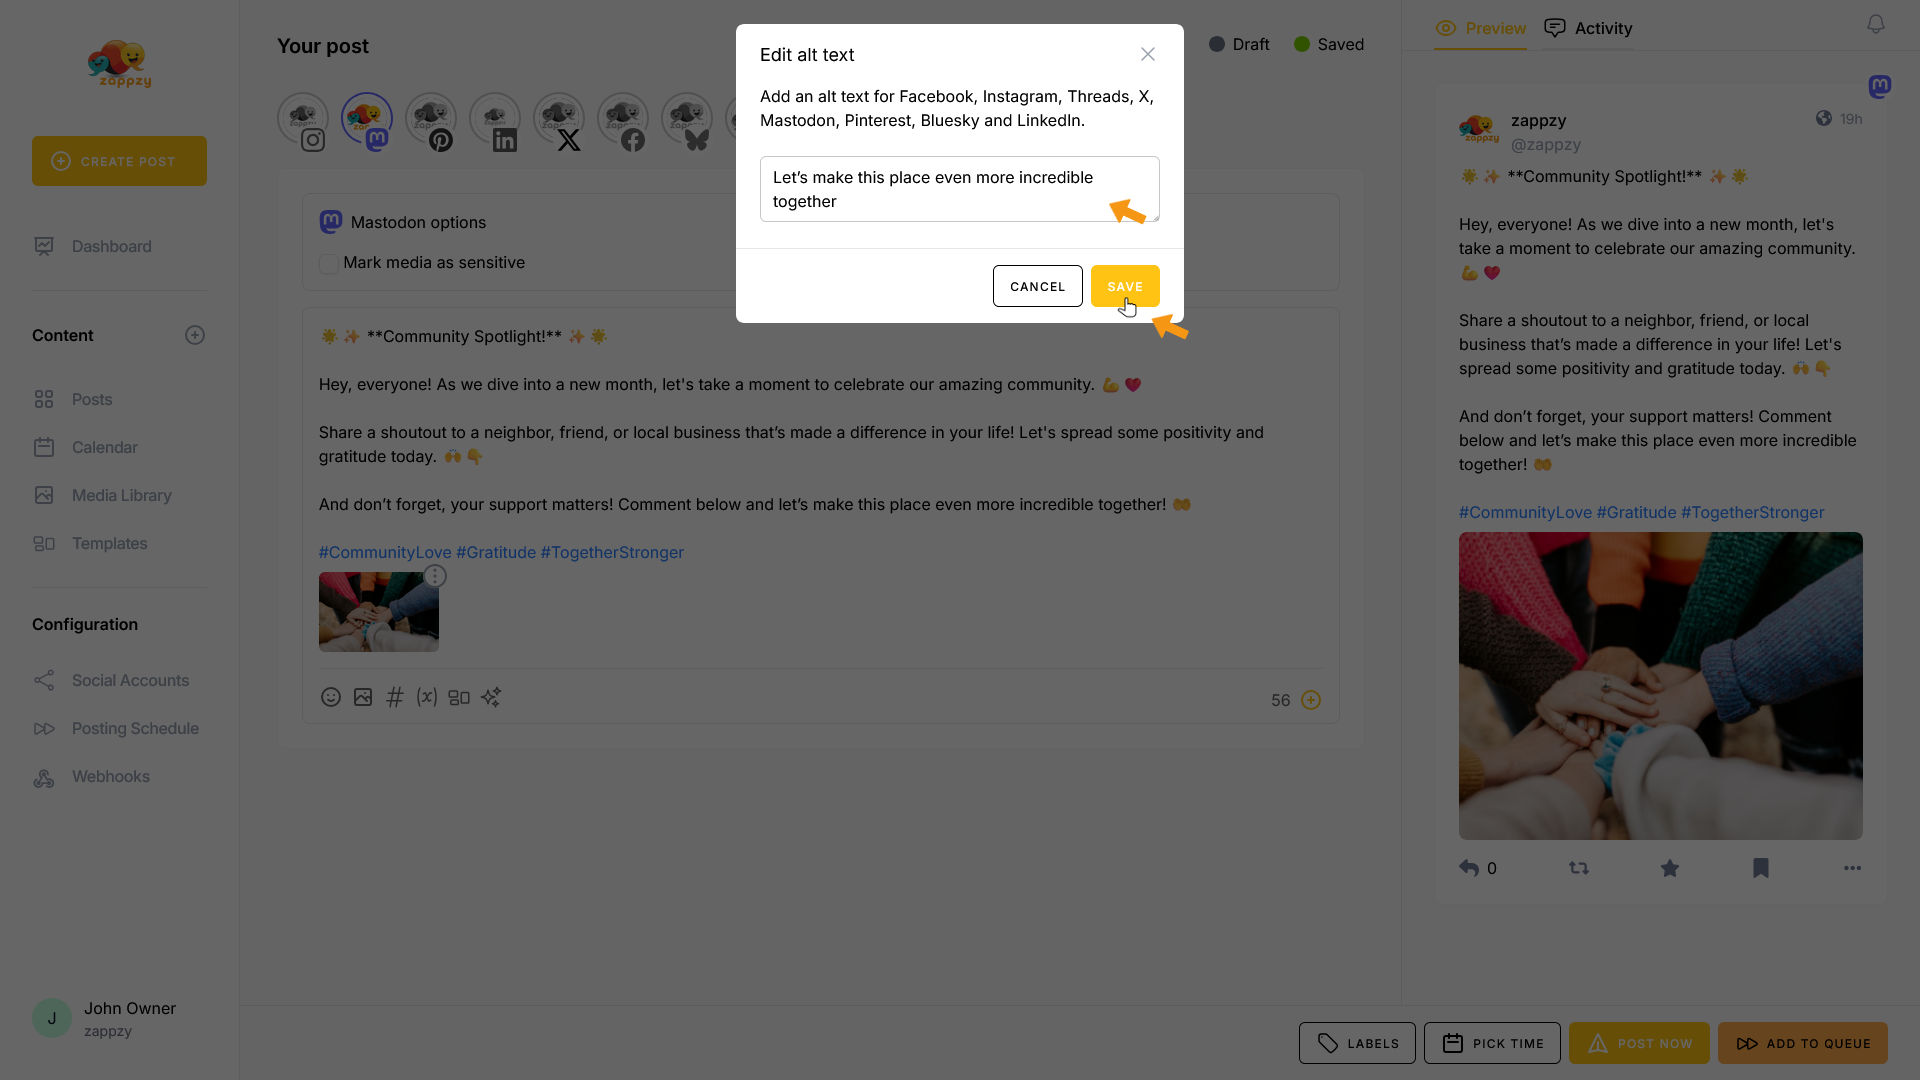The width and height of the screenshot is (1920, 1080).
Task: Select the Instagram account avatar
Action: click(303, 120)
